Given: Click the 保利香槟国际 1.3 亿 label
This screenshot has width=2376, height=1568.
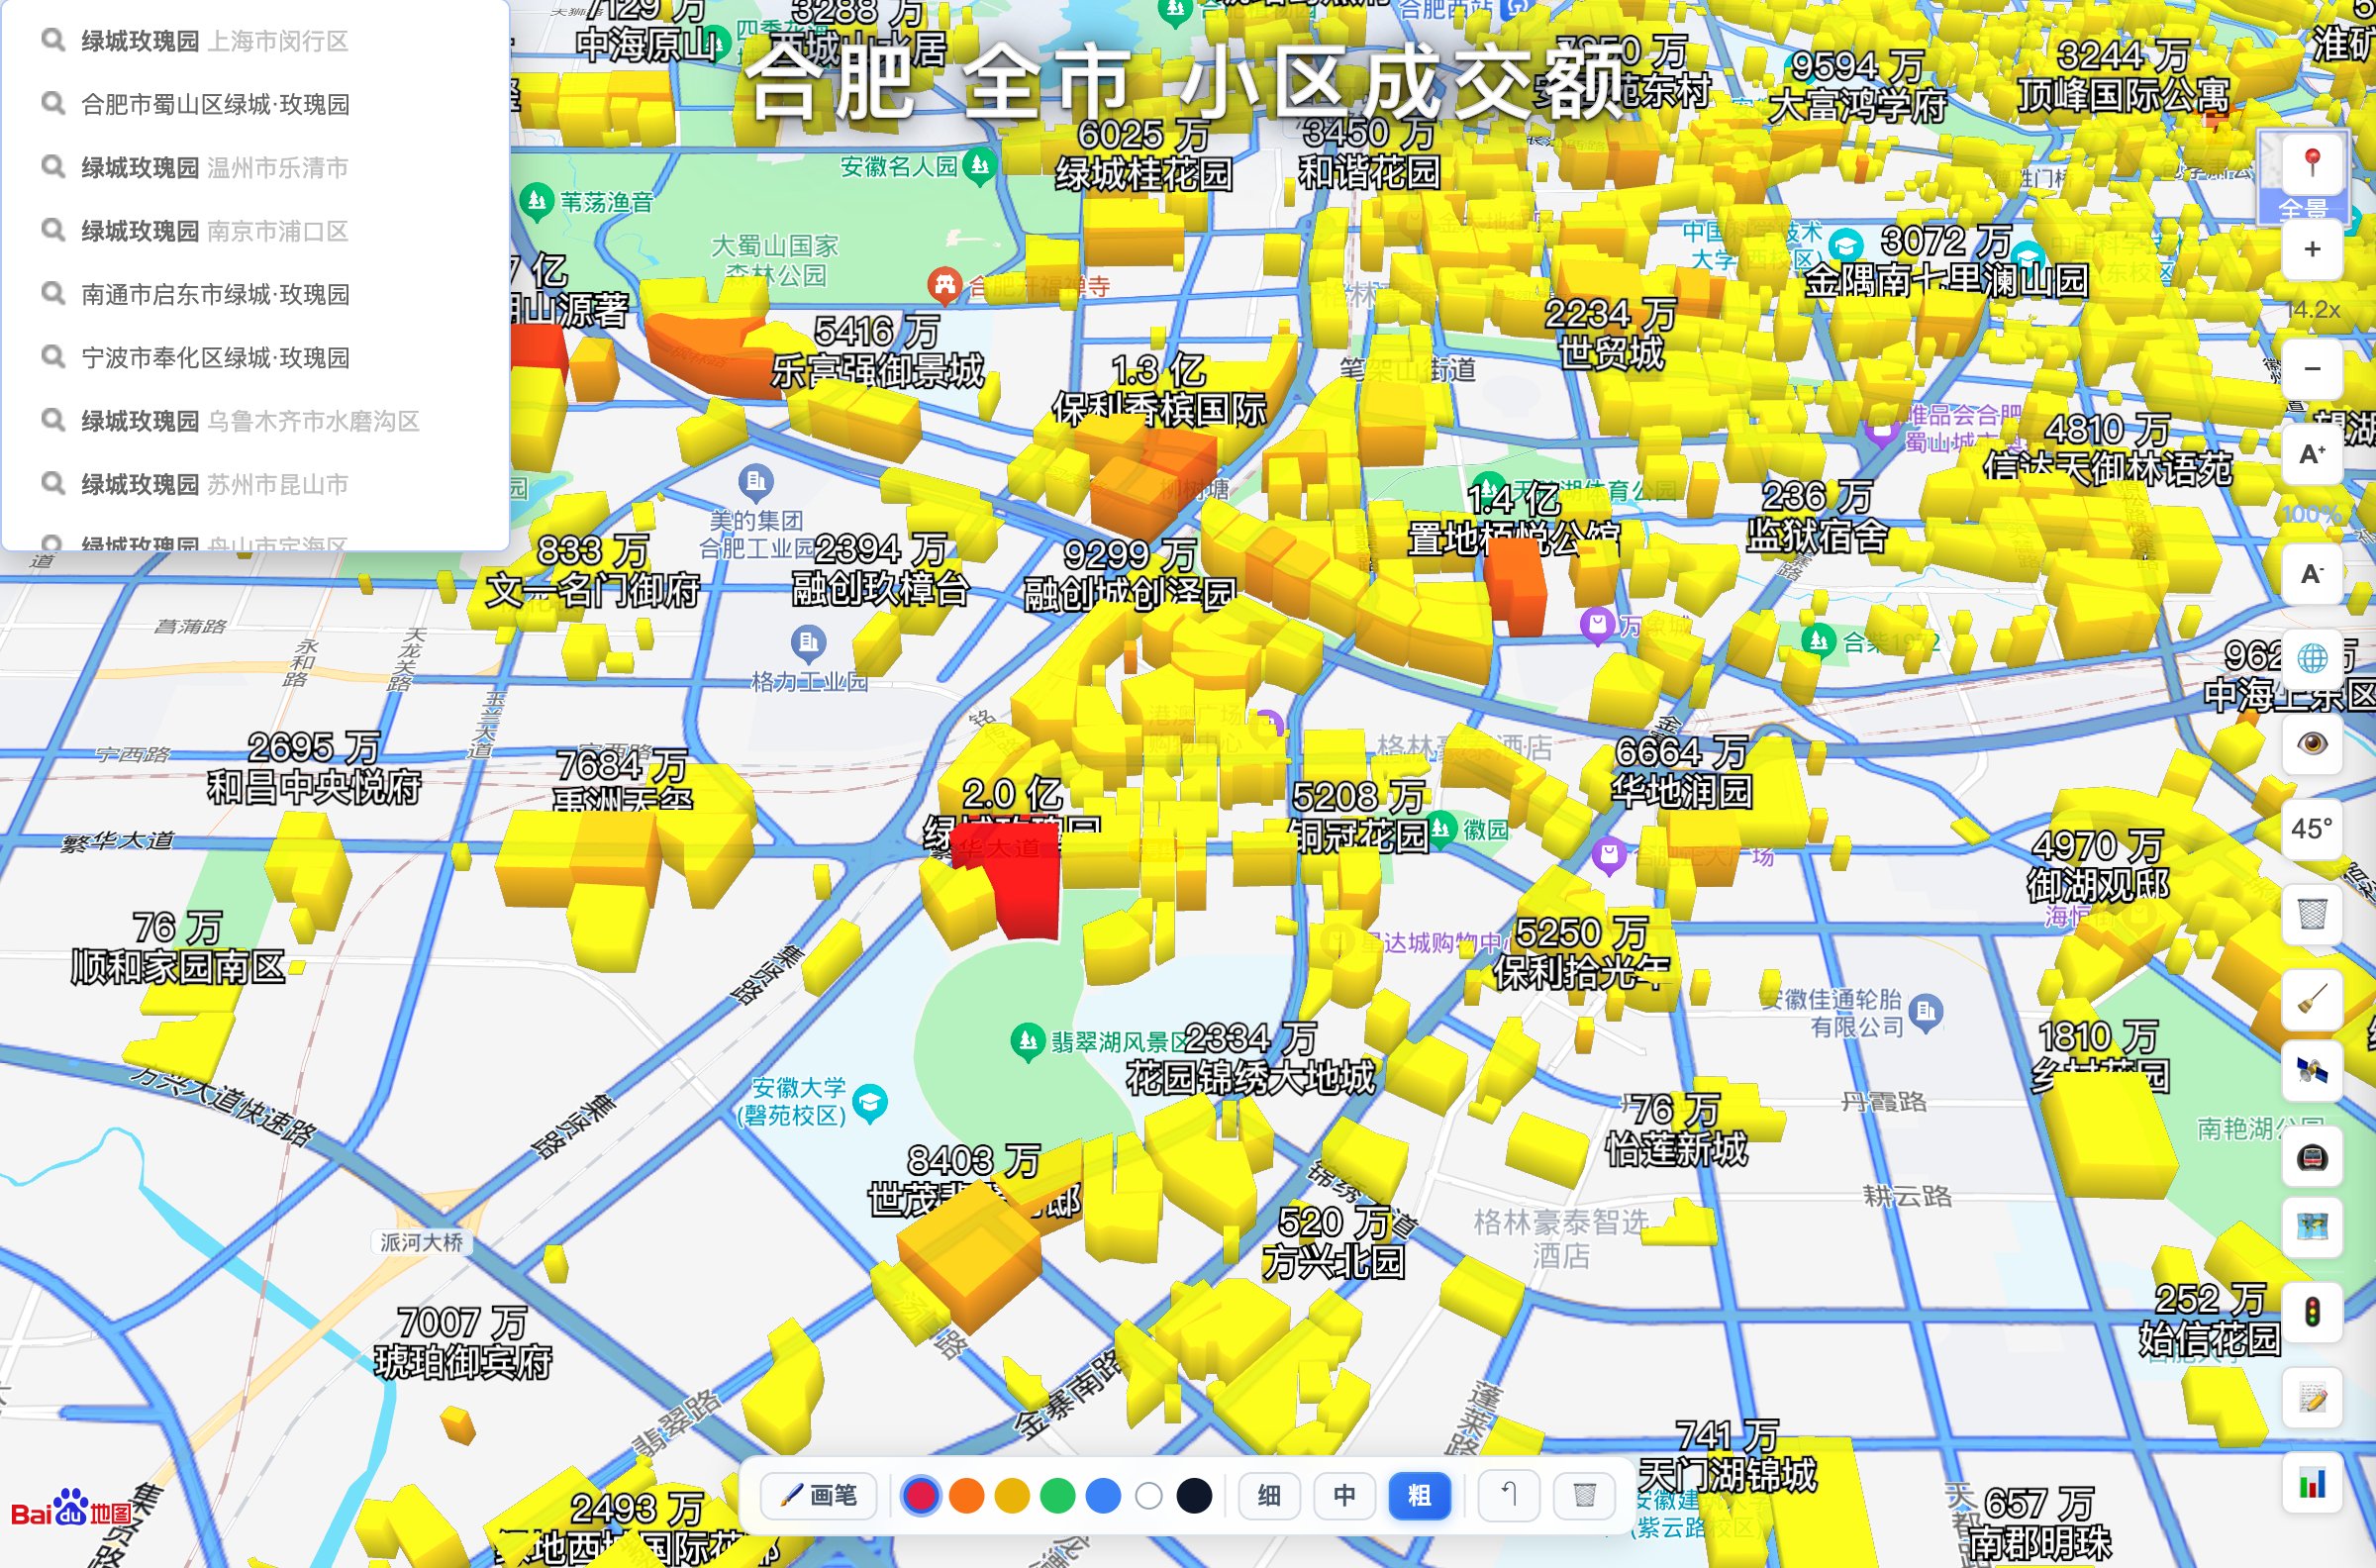Looking at the screenshot, I should point(1158,391).
